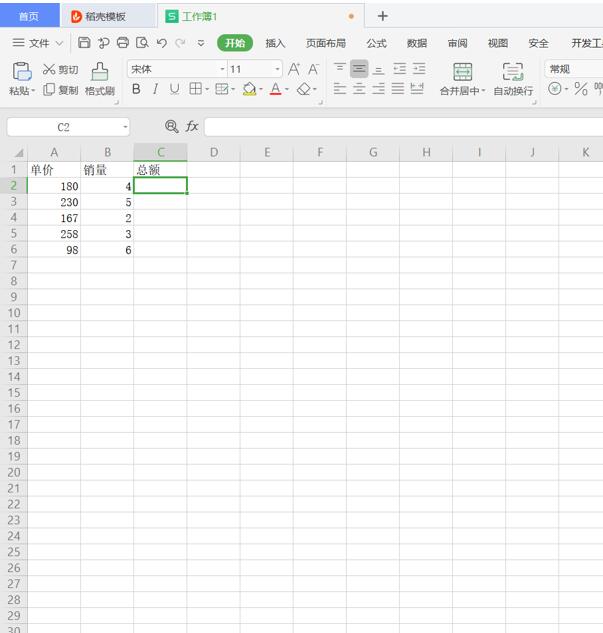
Task: Expand fill color options arrow
Action: [x=261, y=89]
